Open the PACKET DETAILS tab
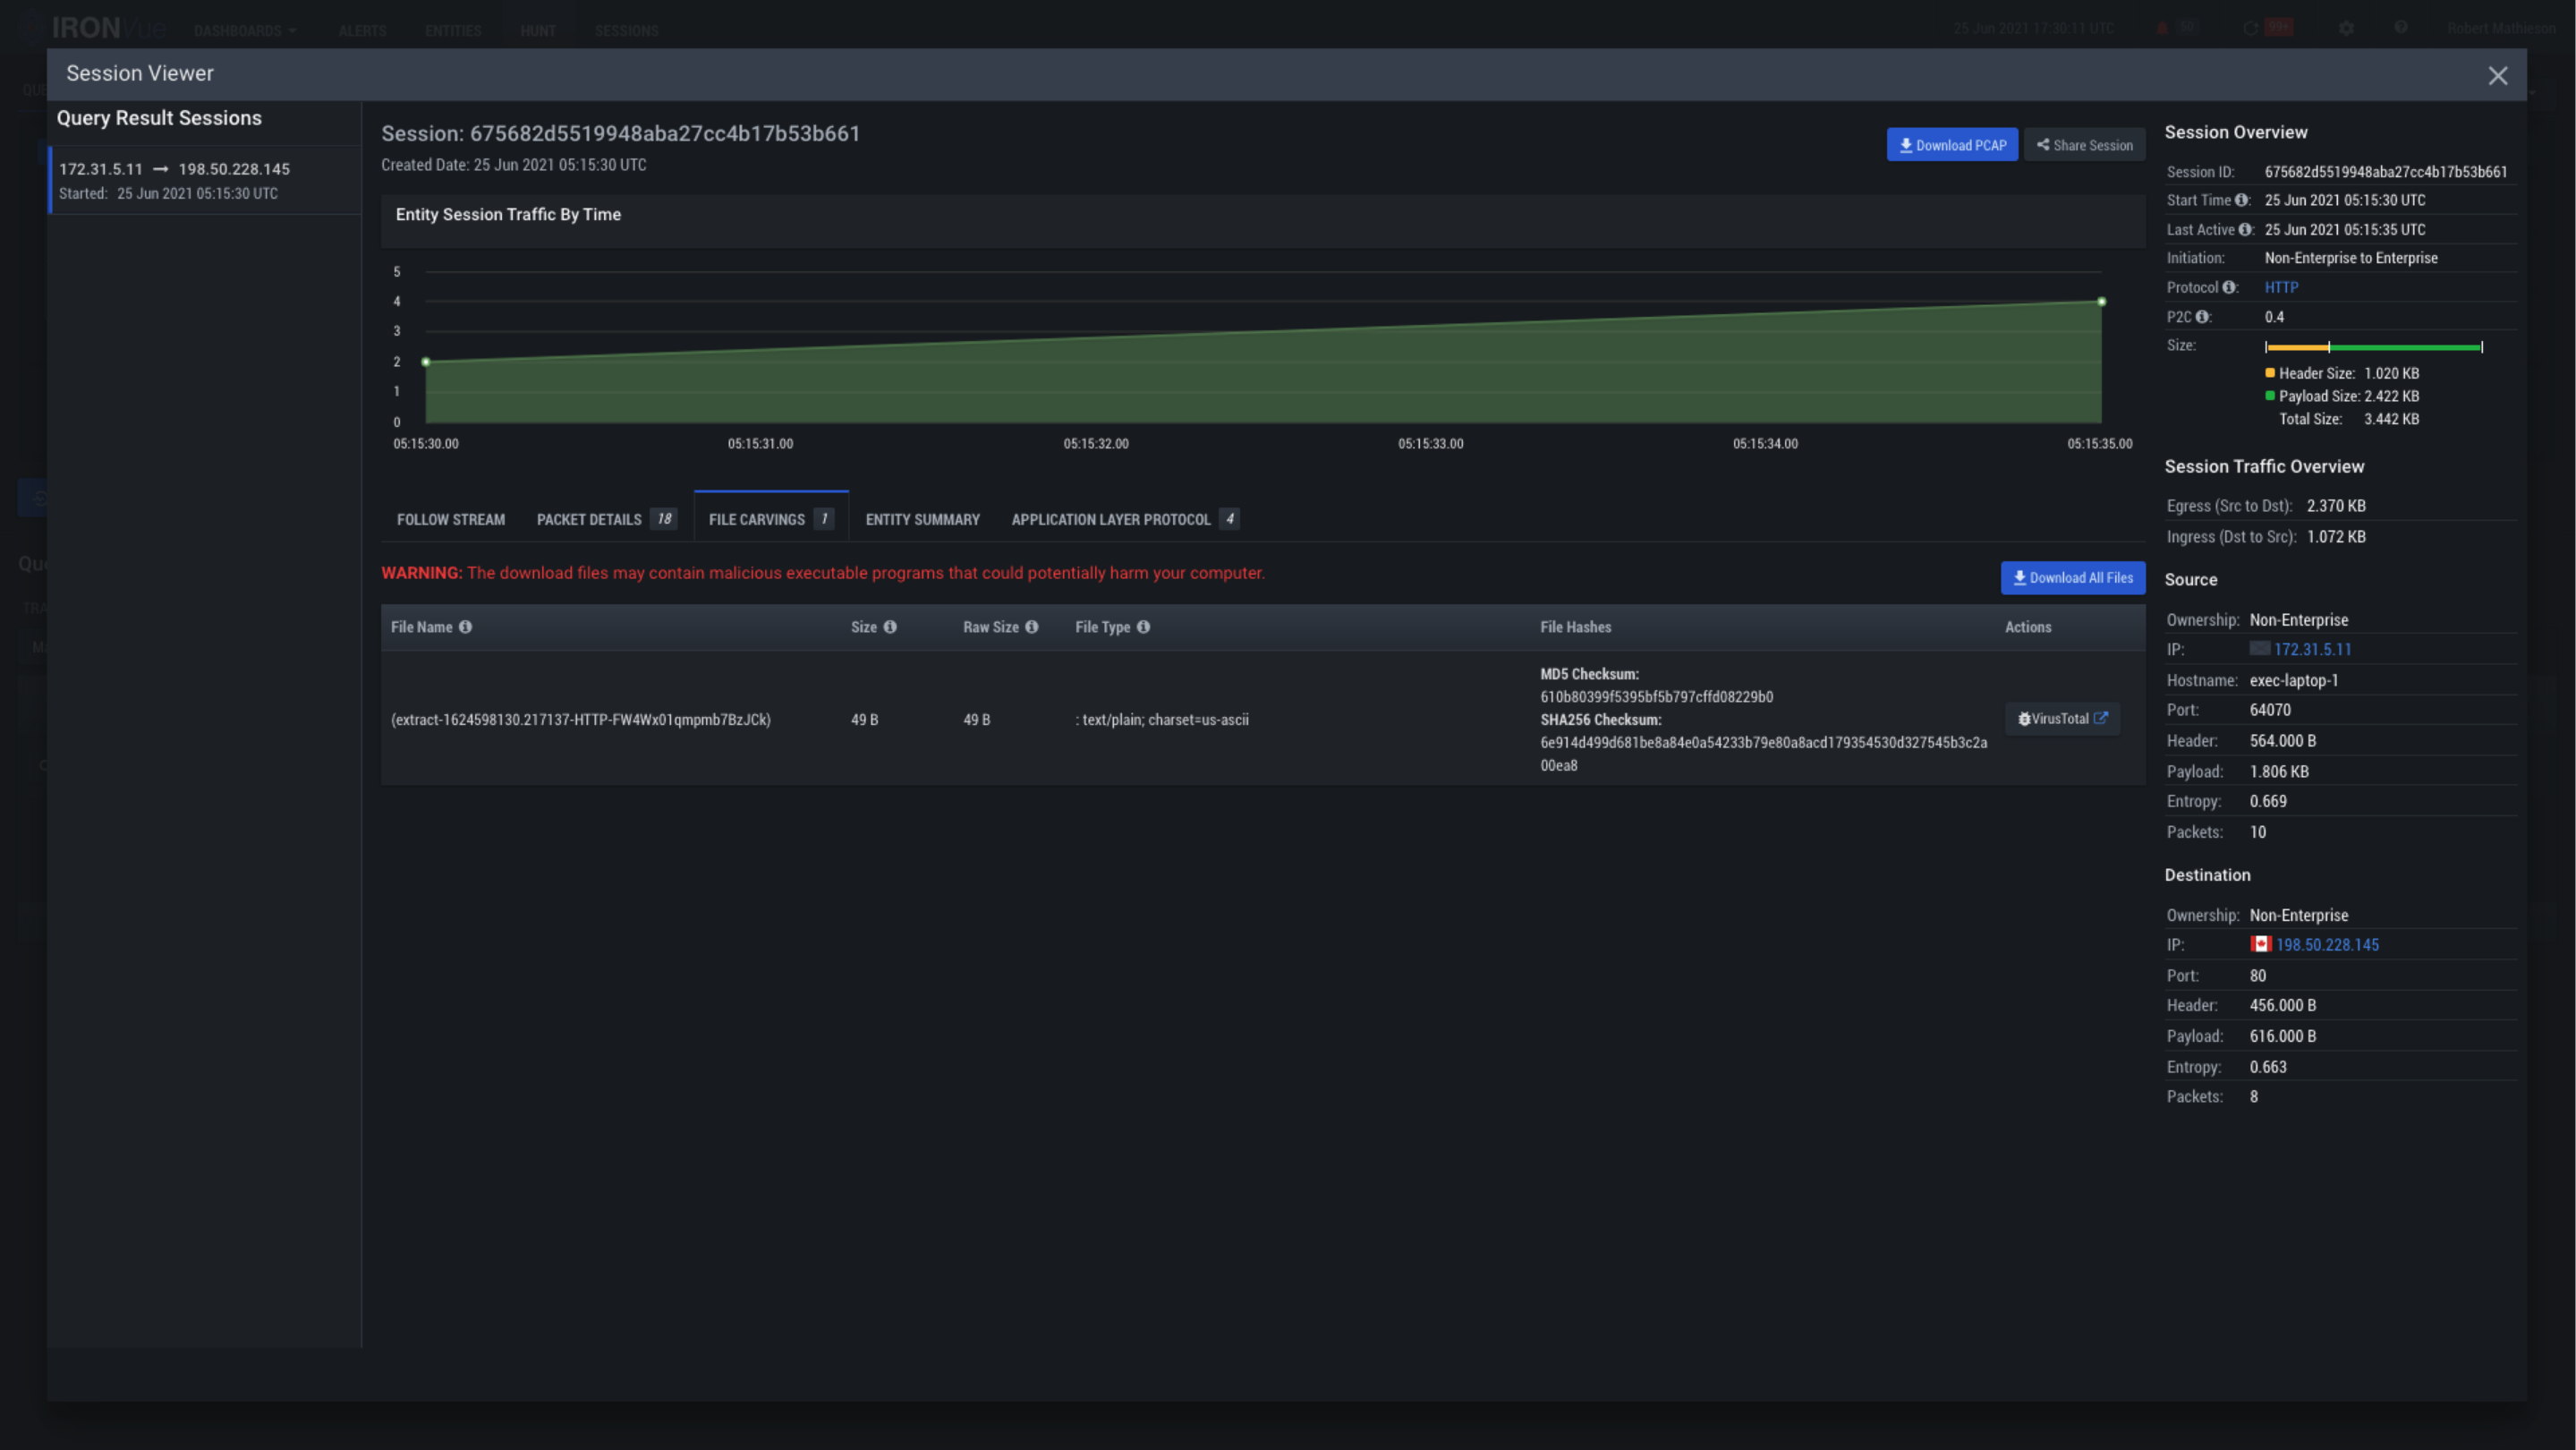This screenshot has width=2576, height=1450. tap(589, 519)
